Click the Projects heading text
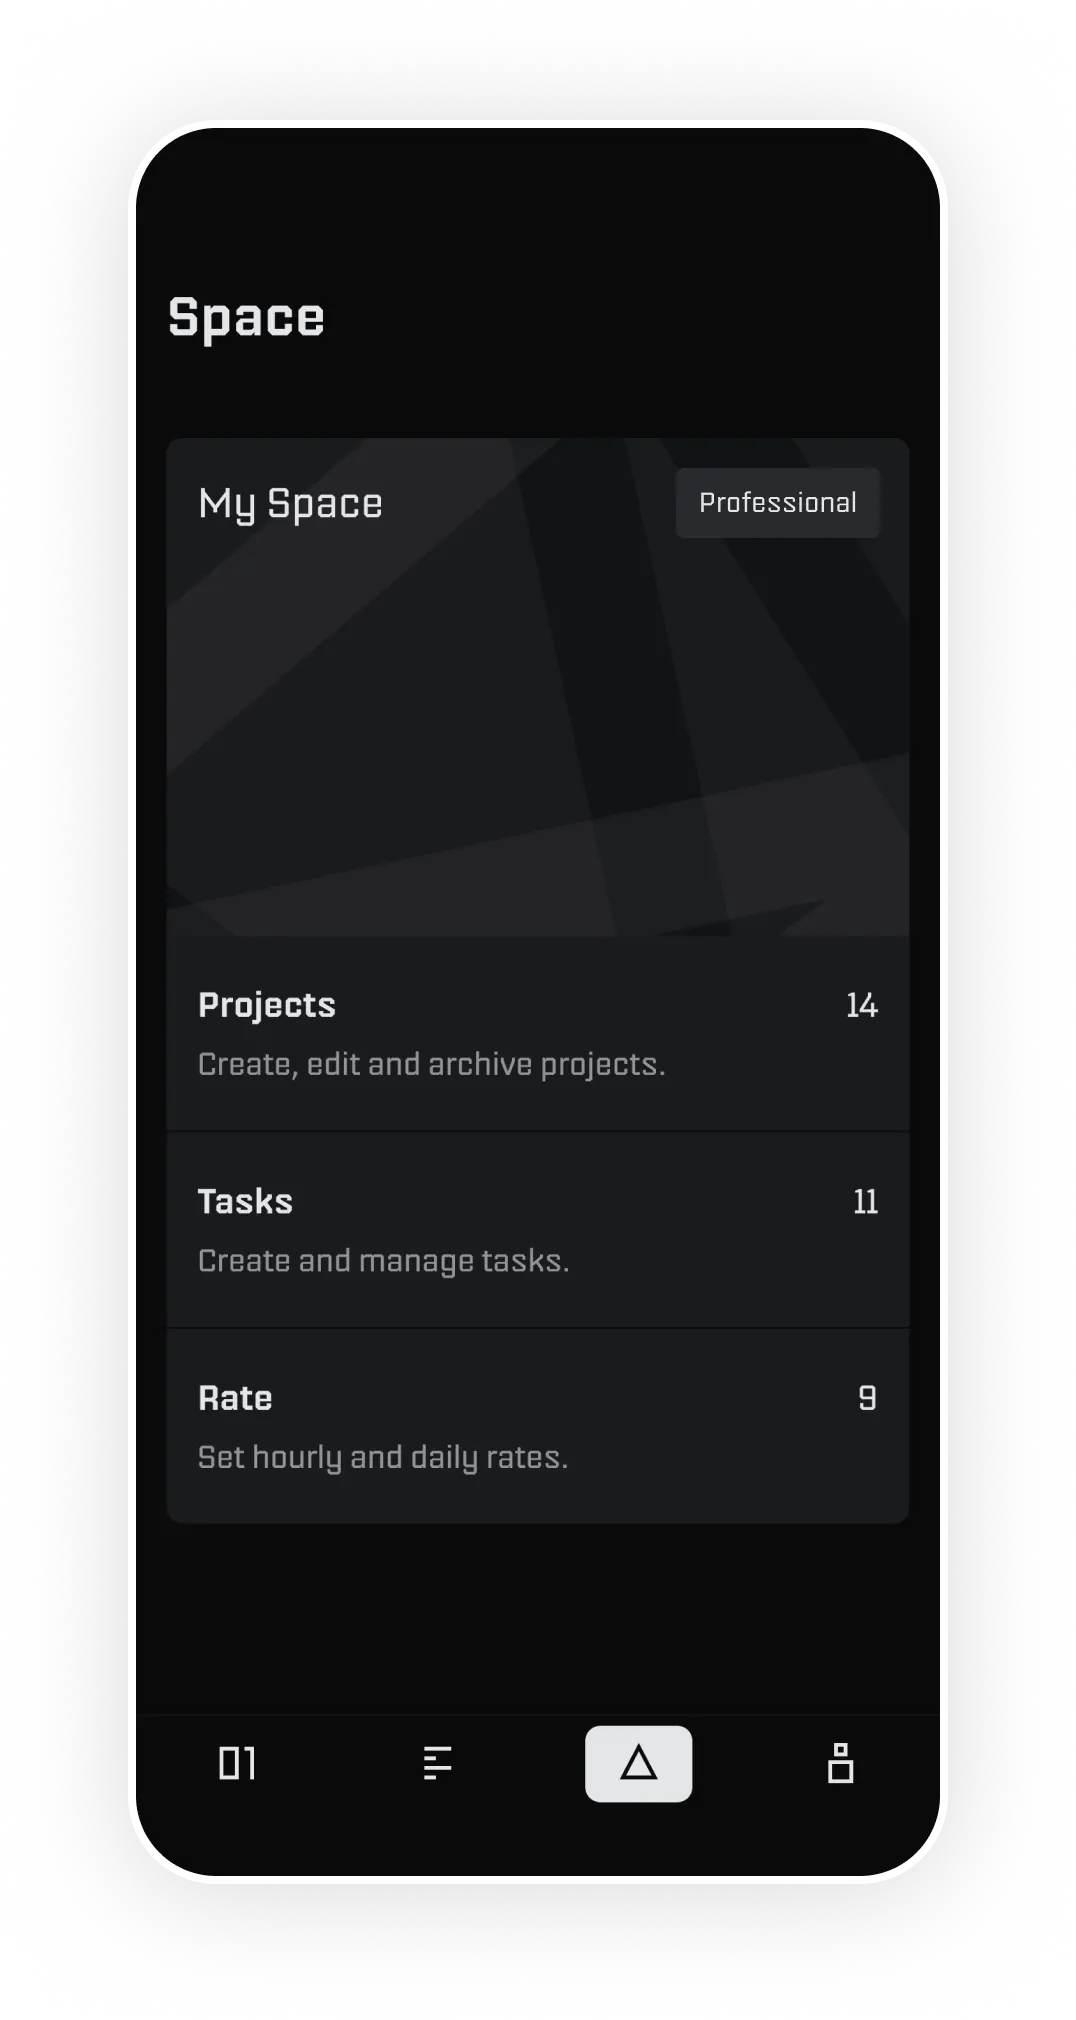This screenshot has width=1076, height=2020. [x=267, y=1006]
